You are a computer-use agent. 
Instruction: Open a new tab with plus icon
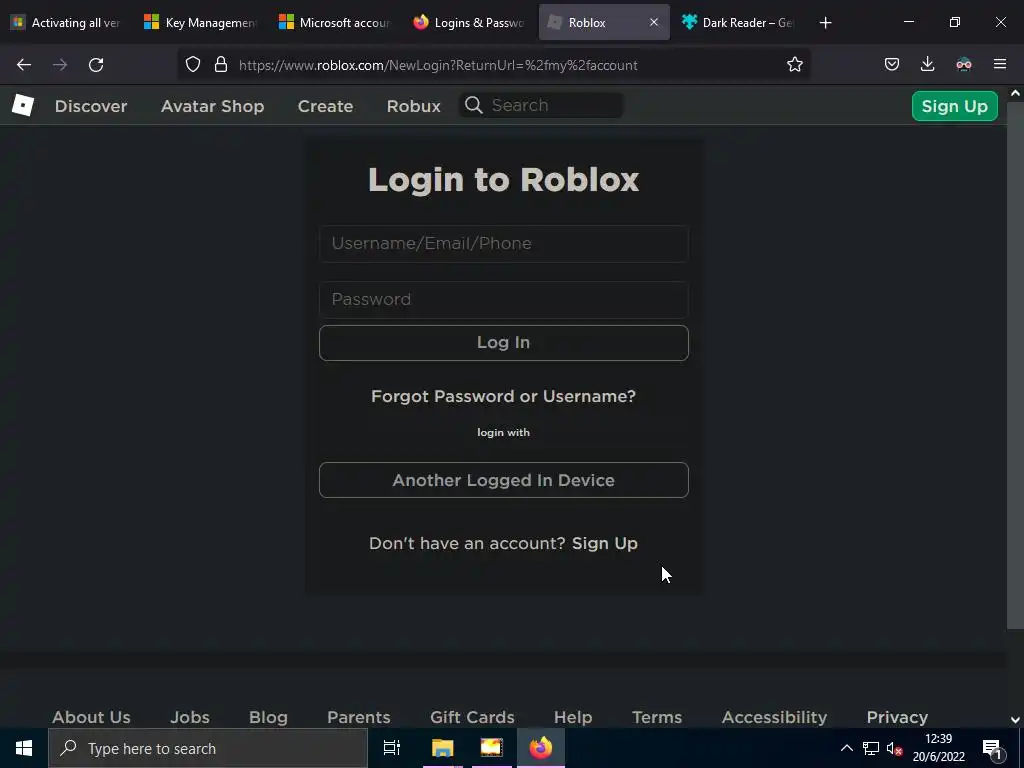(x=825, y=23)
